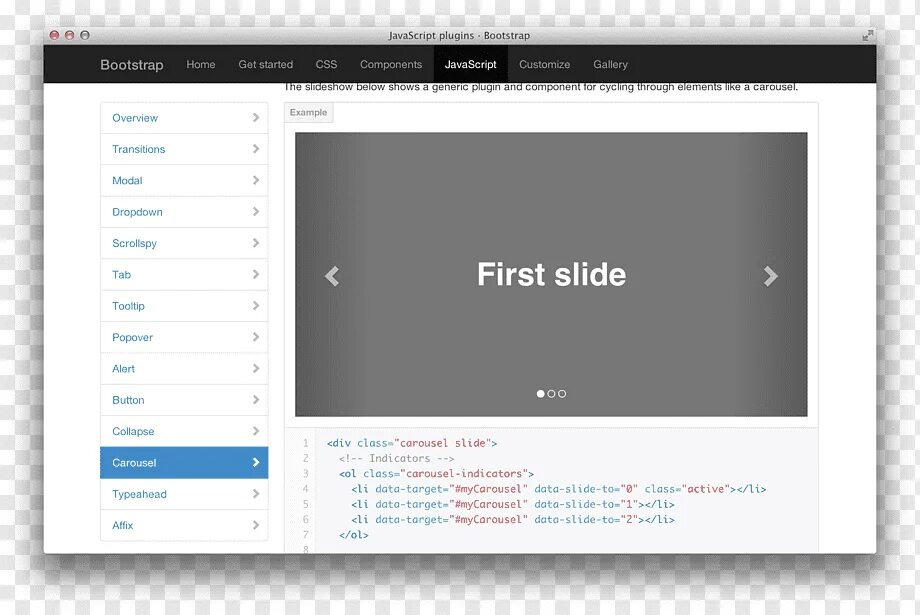Click code line with carousel-indicators ol
920x615 pixels.
[x=437, y=474]
